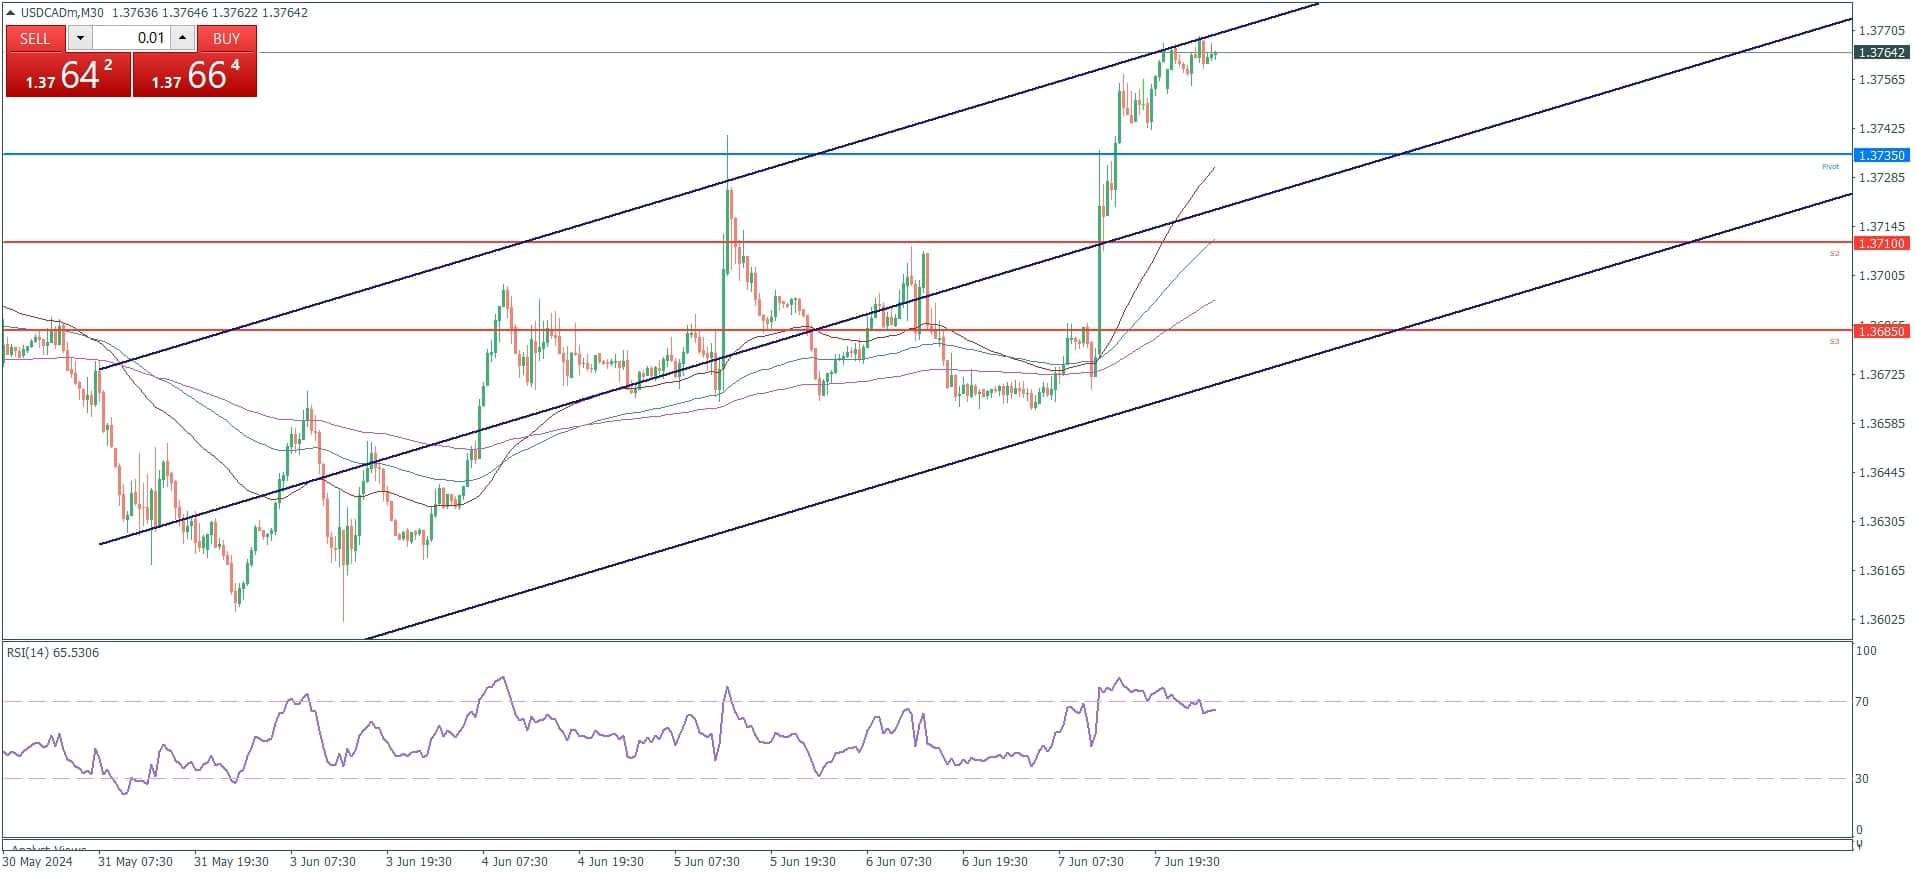Click the 6 Jun 19:30 time label
1916x874 pixels.
point(995,862)
